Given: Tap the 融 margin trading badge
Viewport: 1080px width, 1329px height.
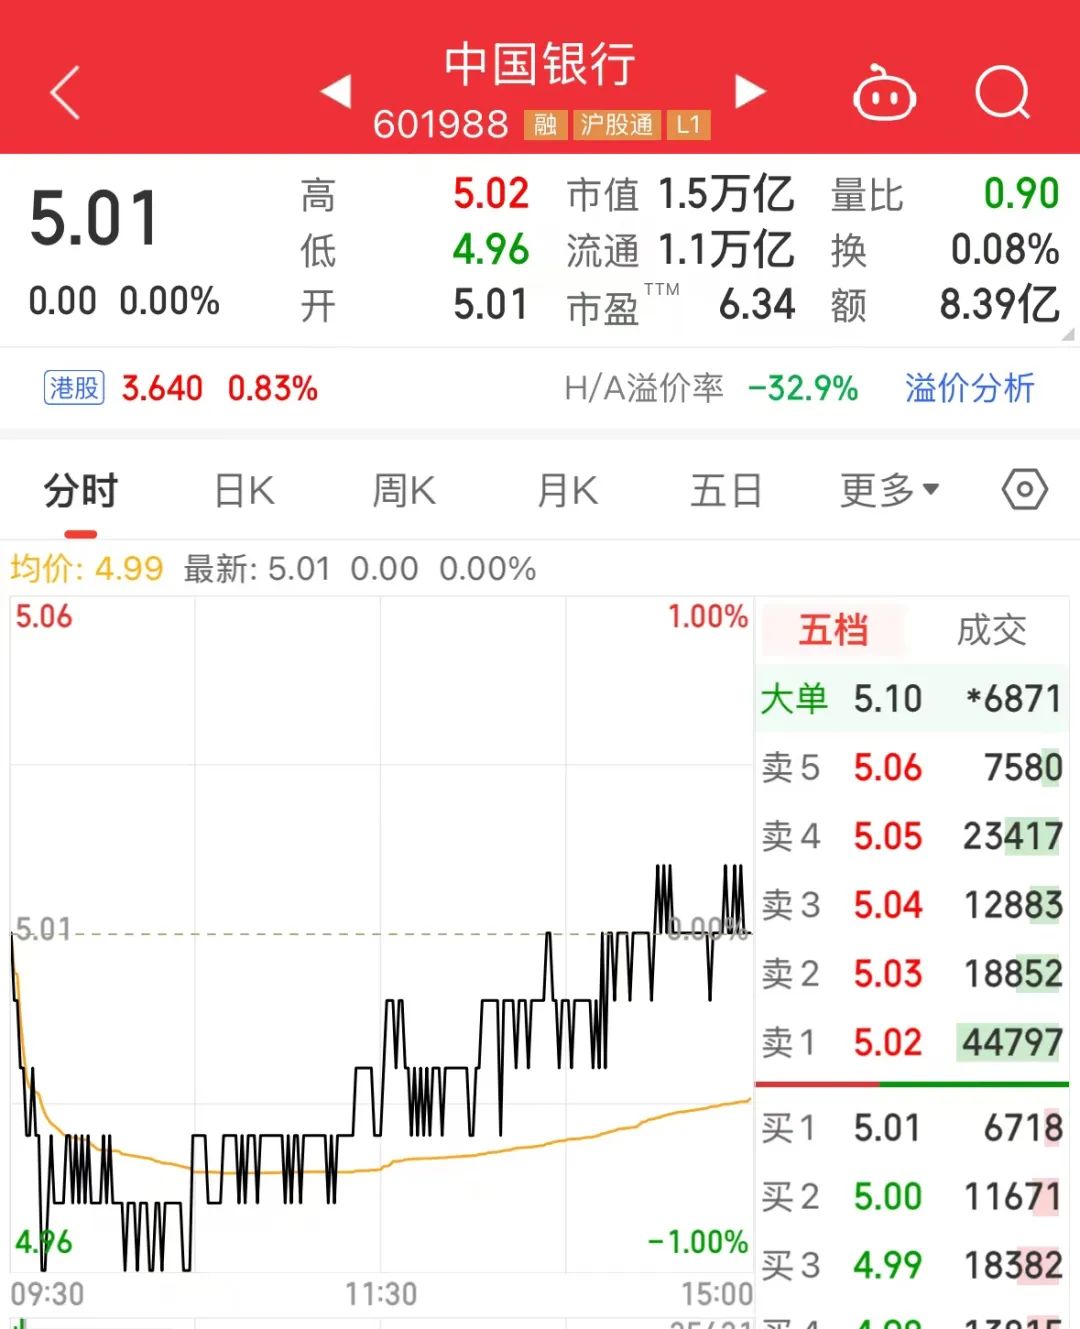Looking at the screenshot, I should click(545, 125).
